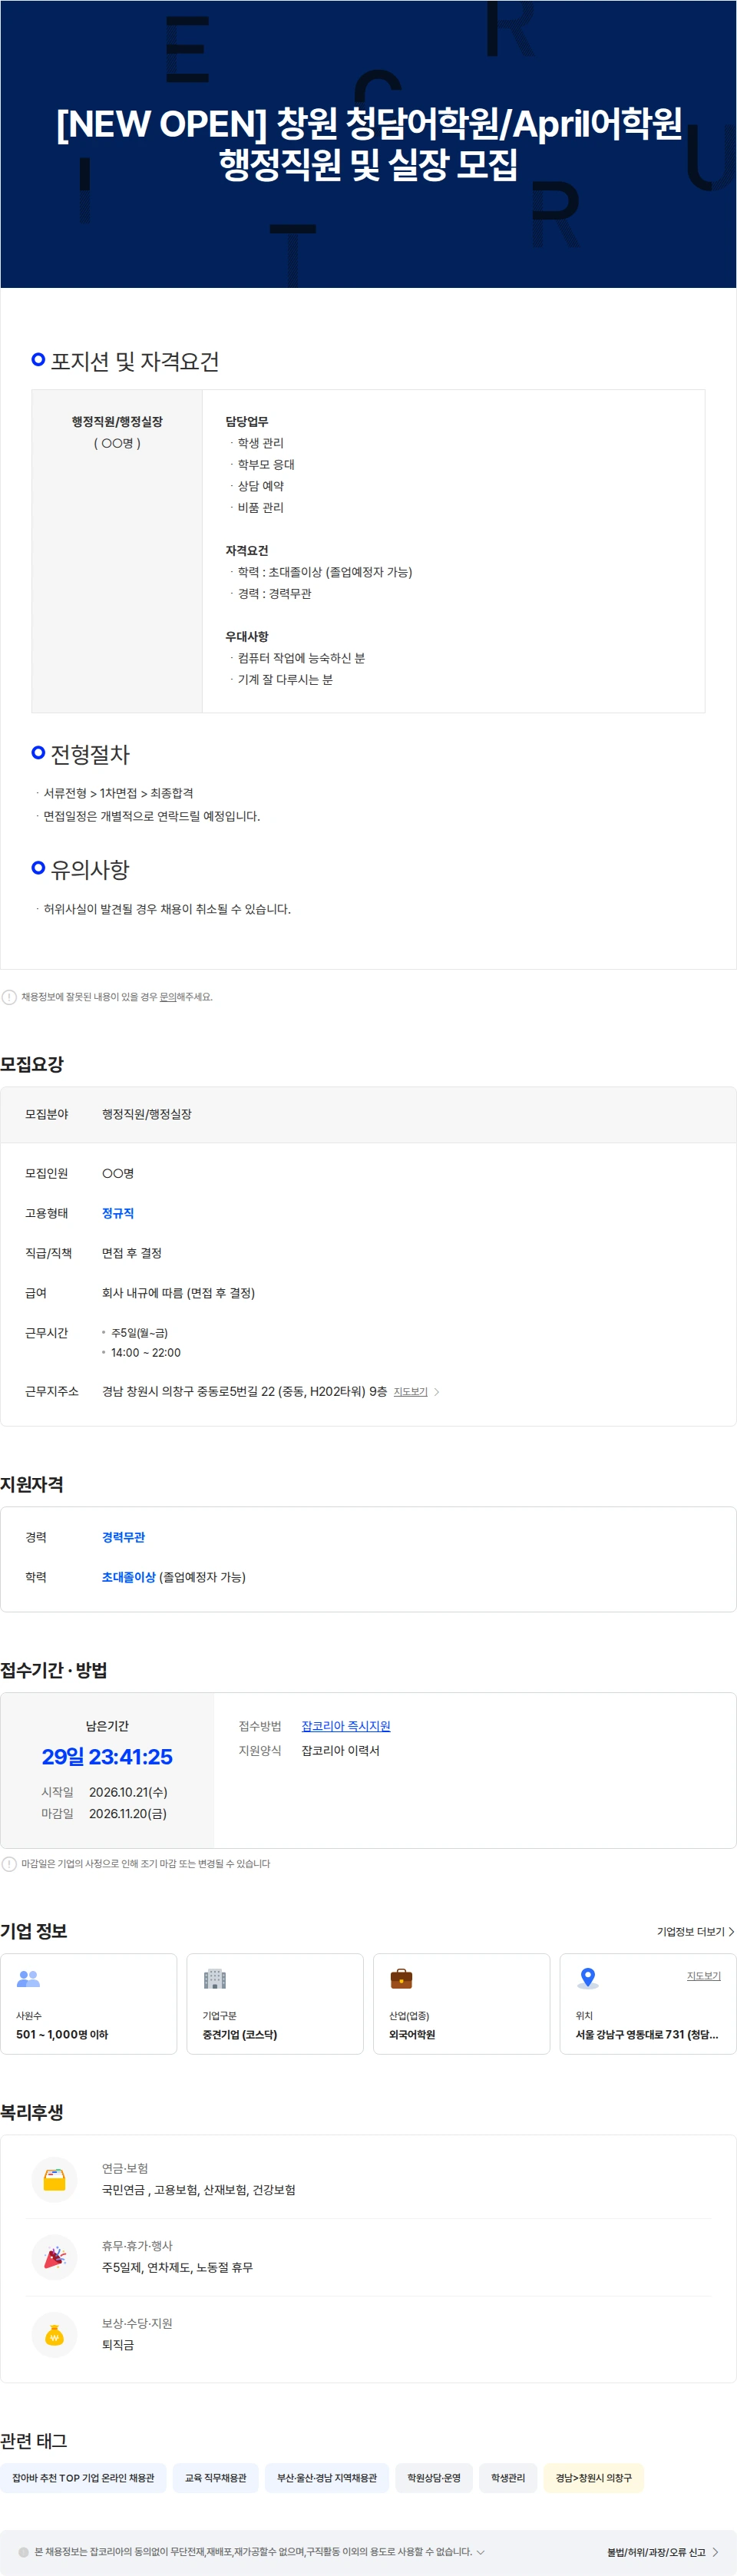Click the 사원수 501~1,000명 이하 card
This screenshot has height=2576, width=737.
89,2004
